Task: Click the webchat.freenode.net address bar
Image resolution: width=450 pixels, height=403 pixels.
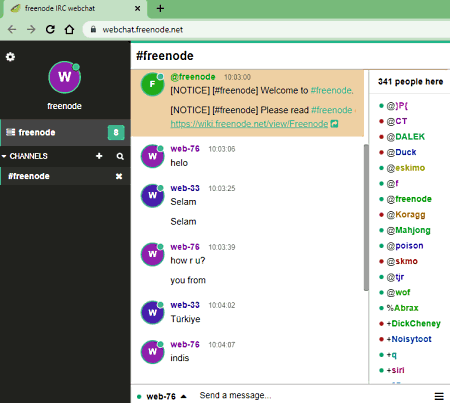Action: coord(267,30)
